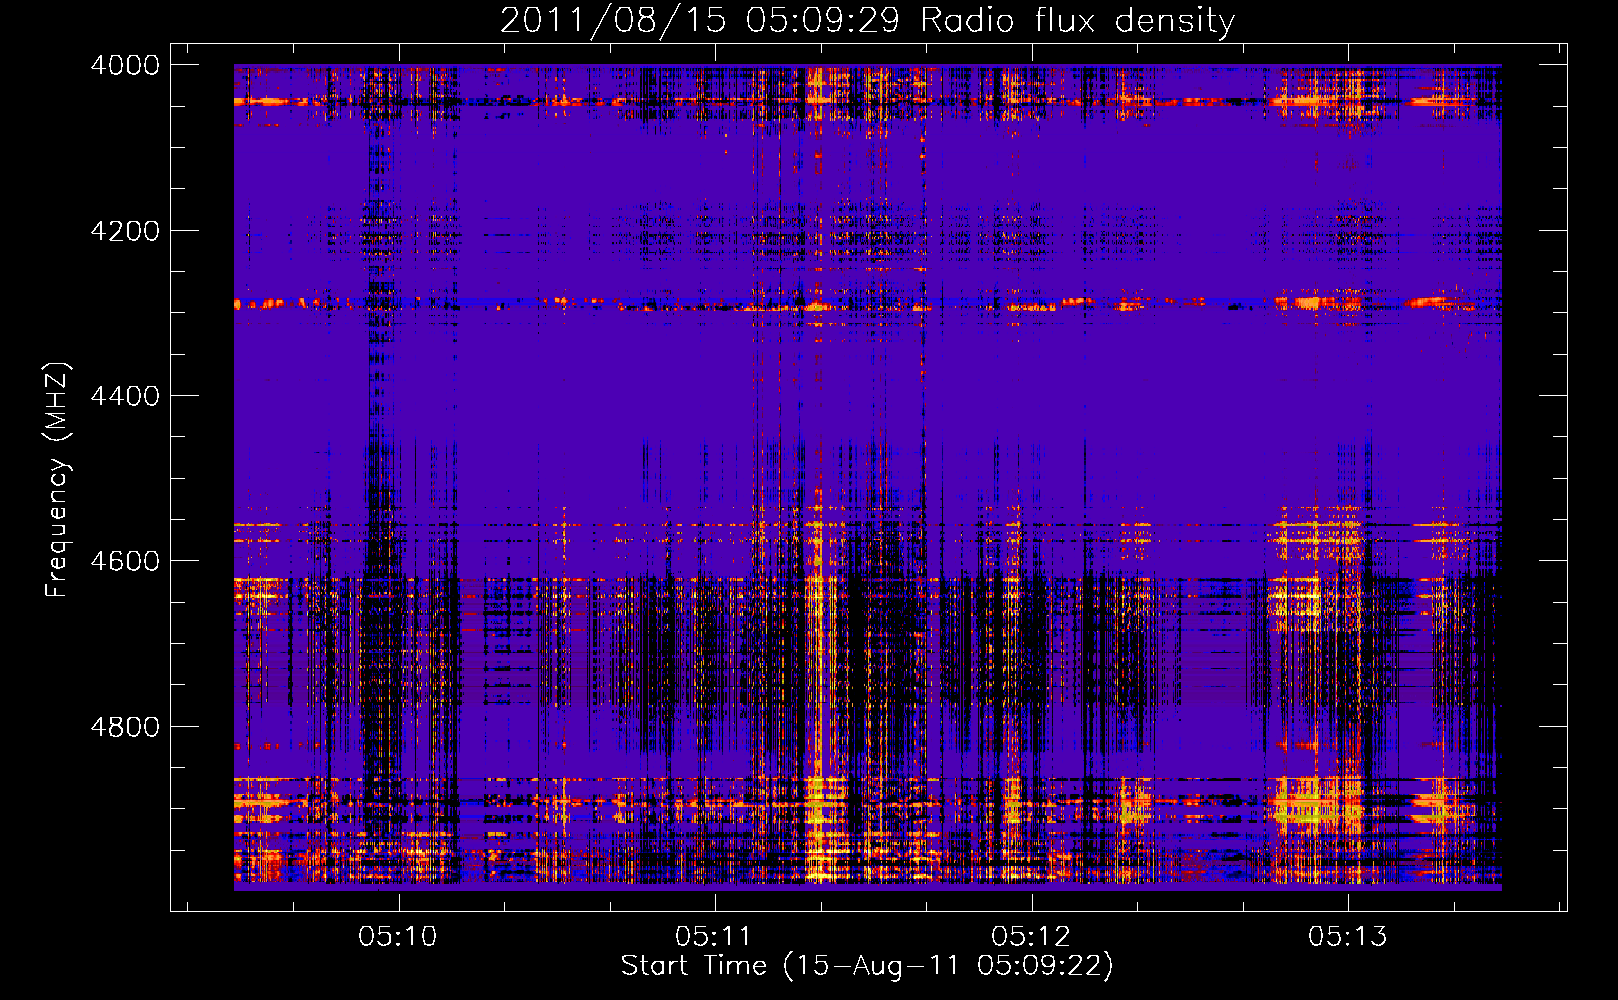This screenshot has height=1000, width=1618.
Task: Click the '05:11' time axis label
Action: click(x=714, y=936)
